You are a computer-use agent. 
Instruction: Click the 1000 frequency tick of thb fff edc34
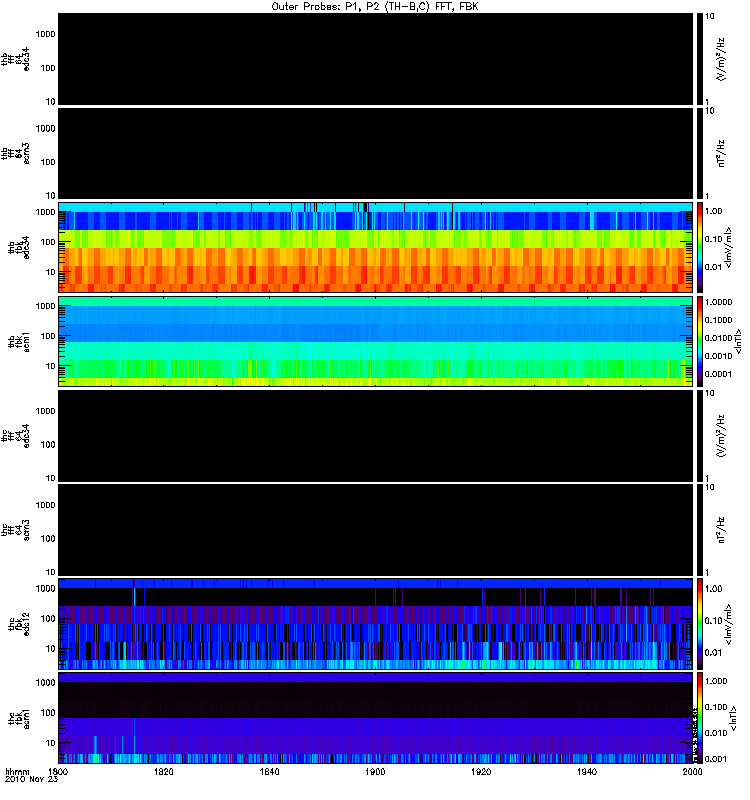point(45,34)
